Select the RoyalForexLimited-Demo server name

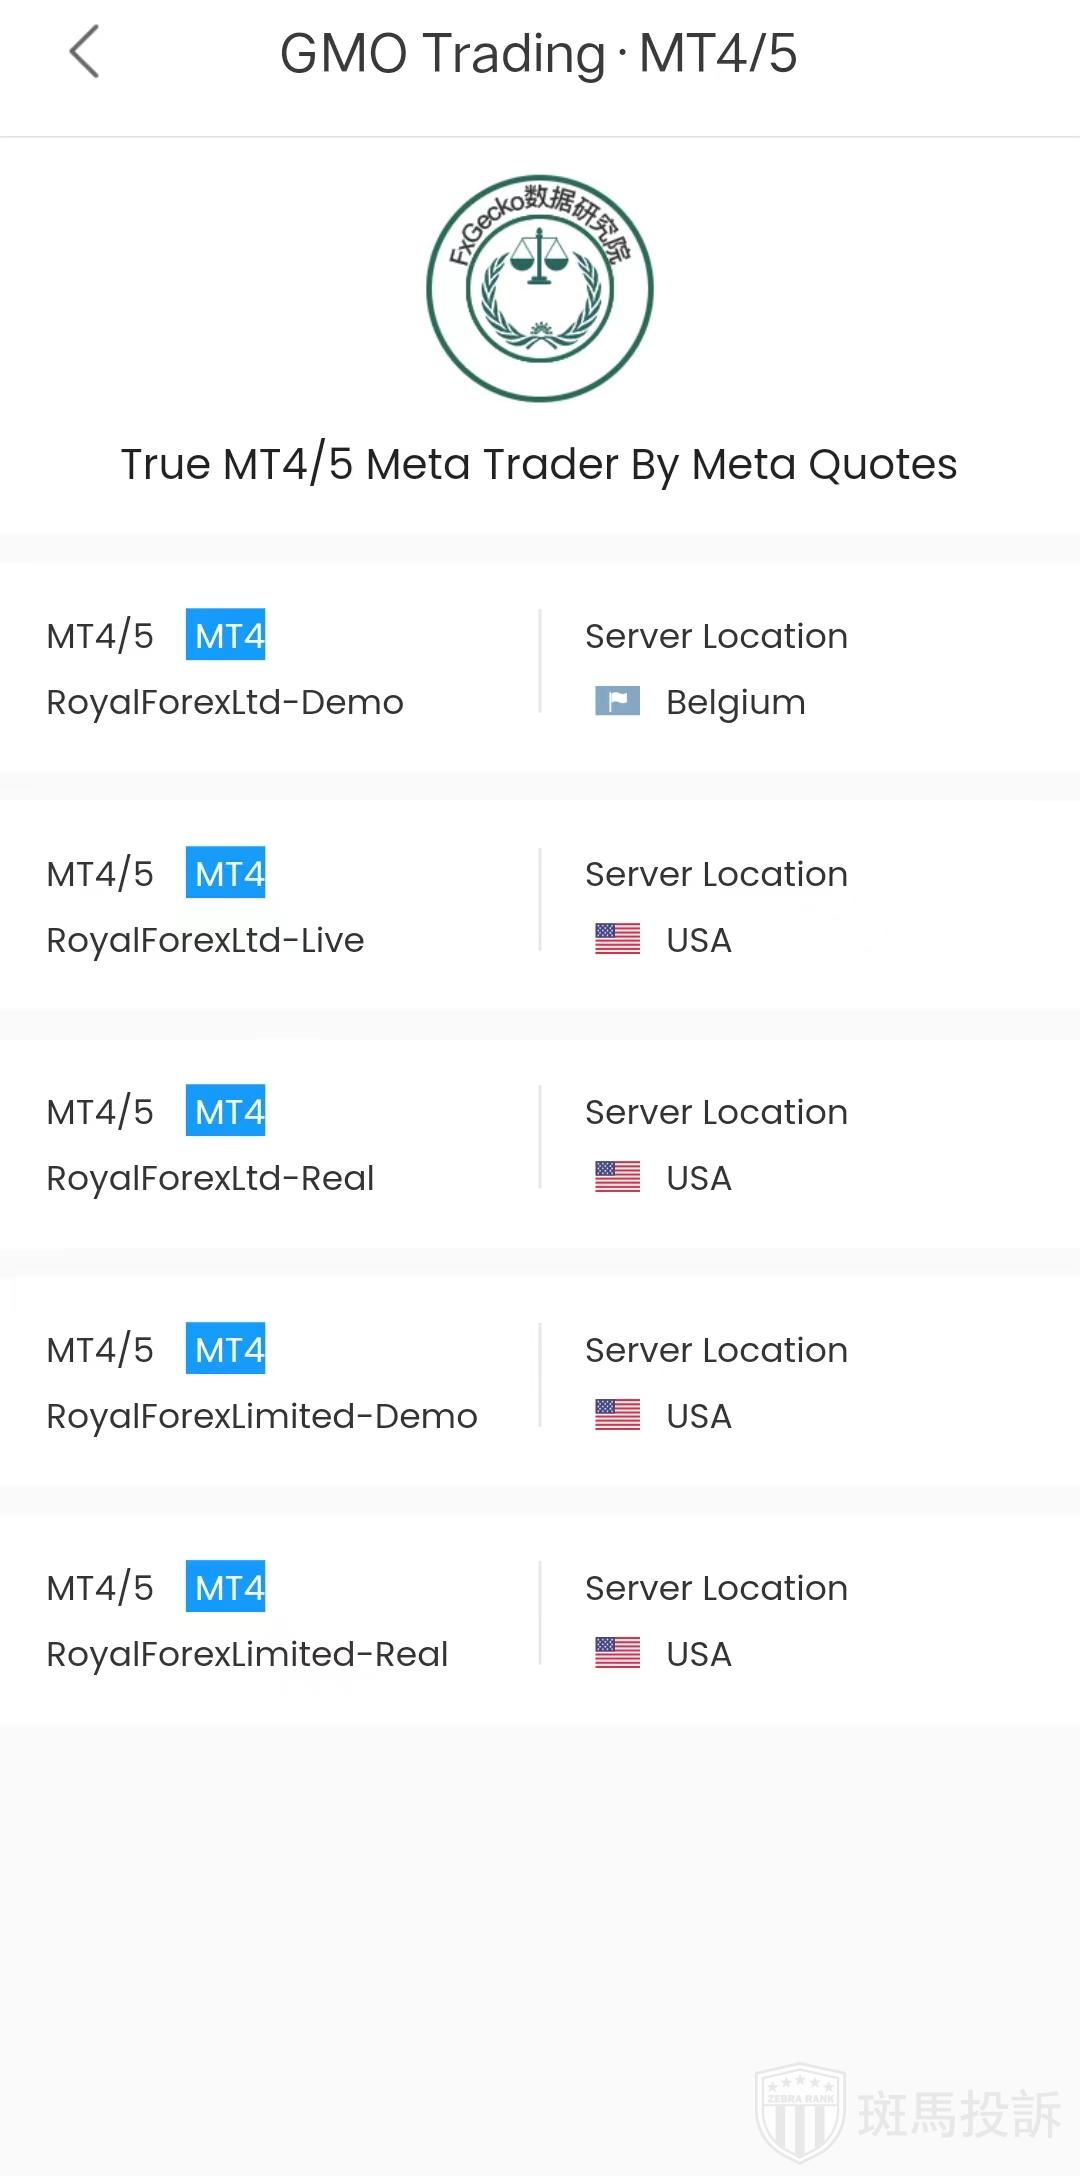(x=262, y=1416)
